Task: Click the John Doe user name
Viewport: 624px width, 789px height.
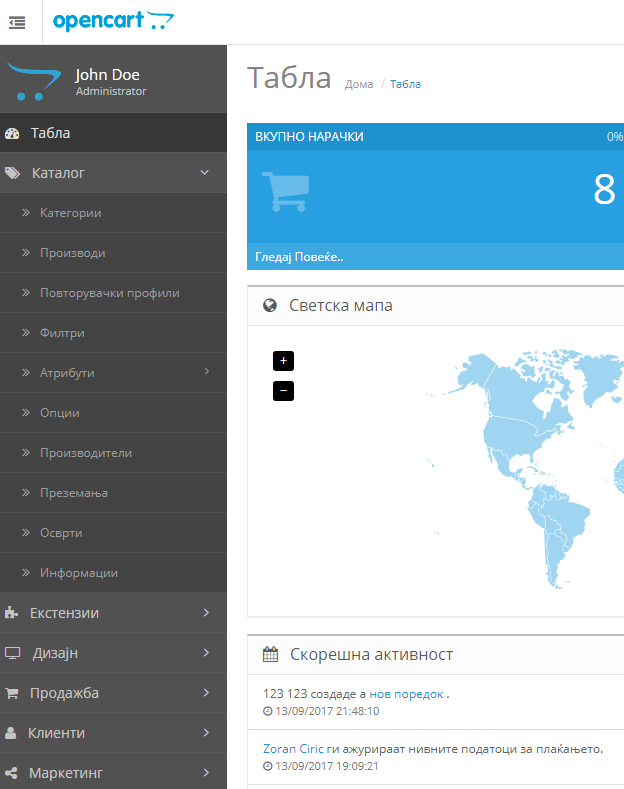Action: (107, 74)
